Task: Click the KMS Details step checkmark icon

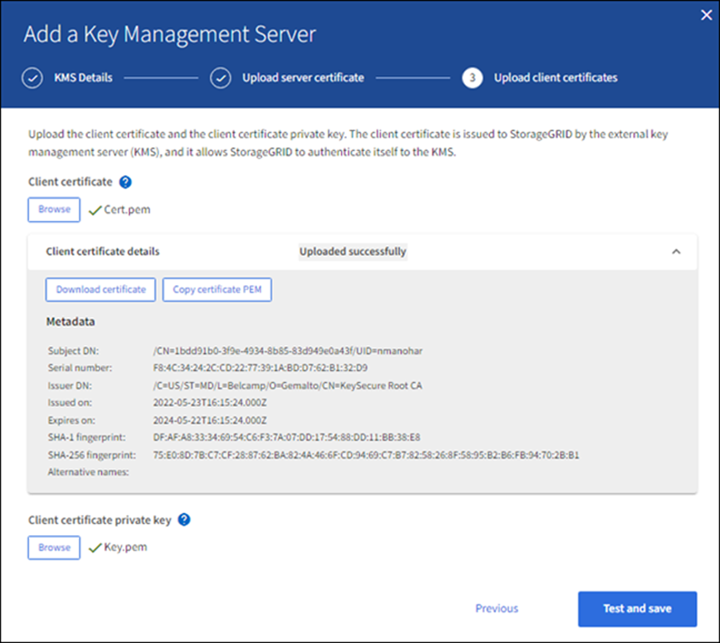Action: pyautogui.click(x=33, y=77)
